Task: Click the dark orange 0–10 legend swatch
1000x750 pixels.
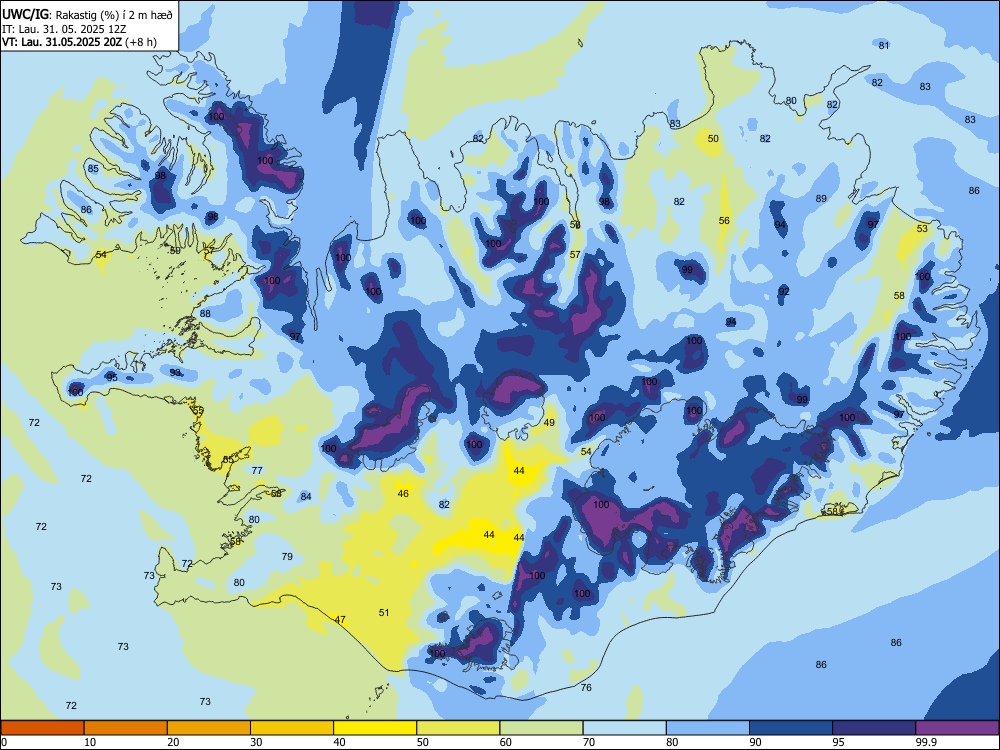Action: [42, 728]
